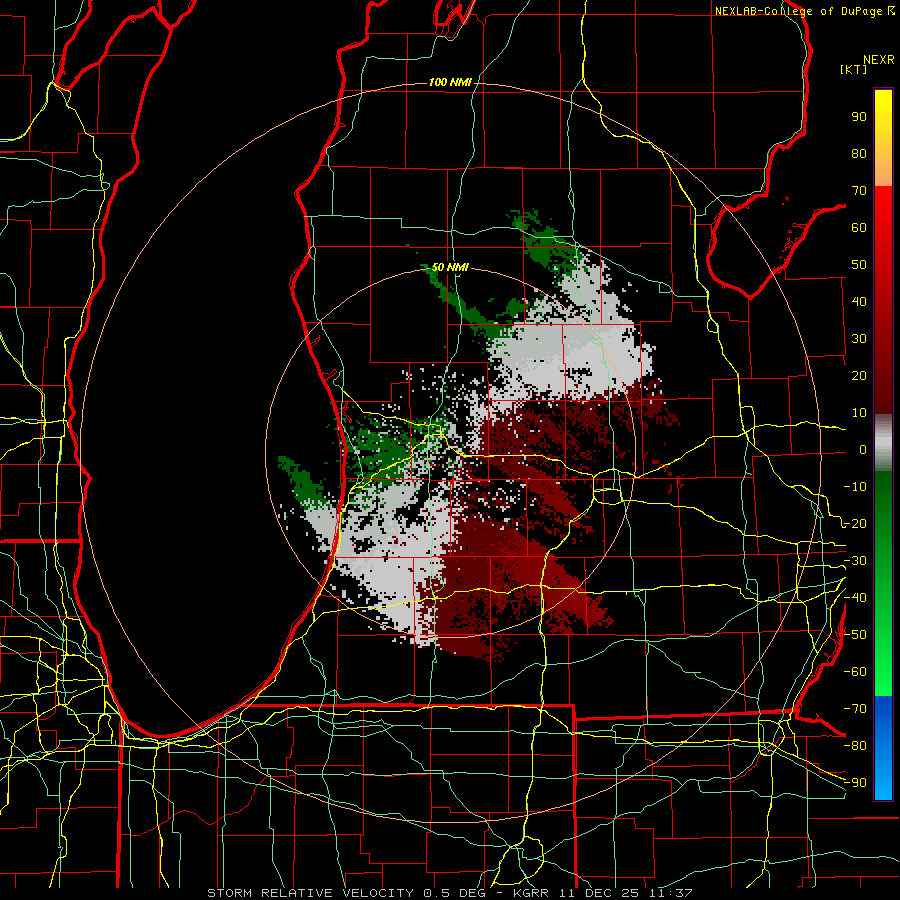Select the -90 knots legend value

855,783
